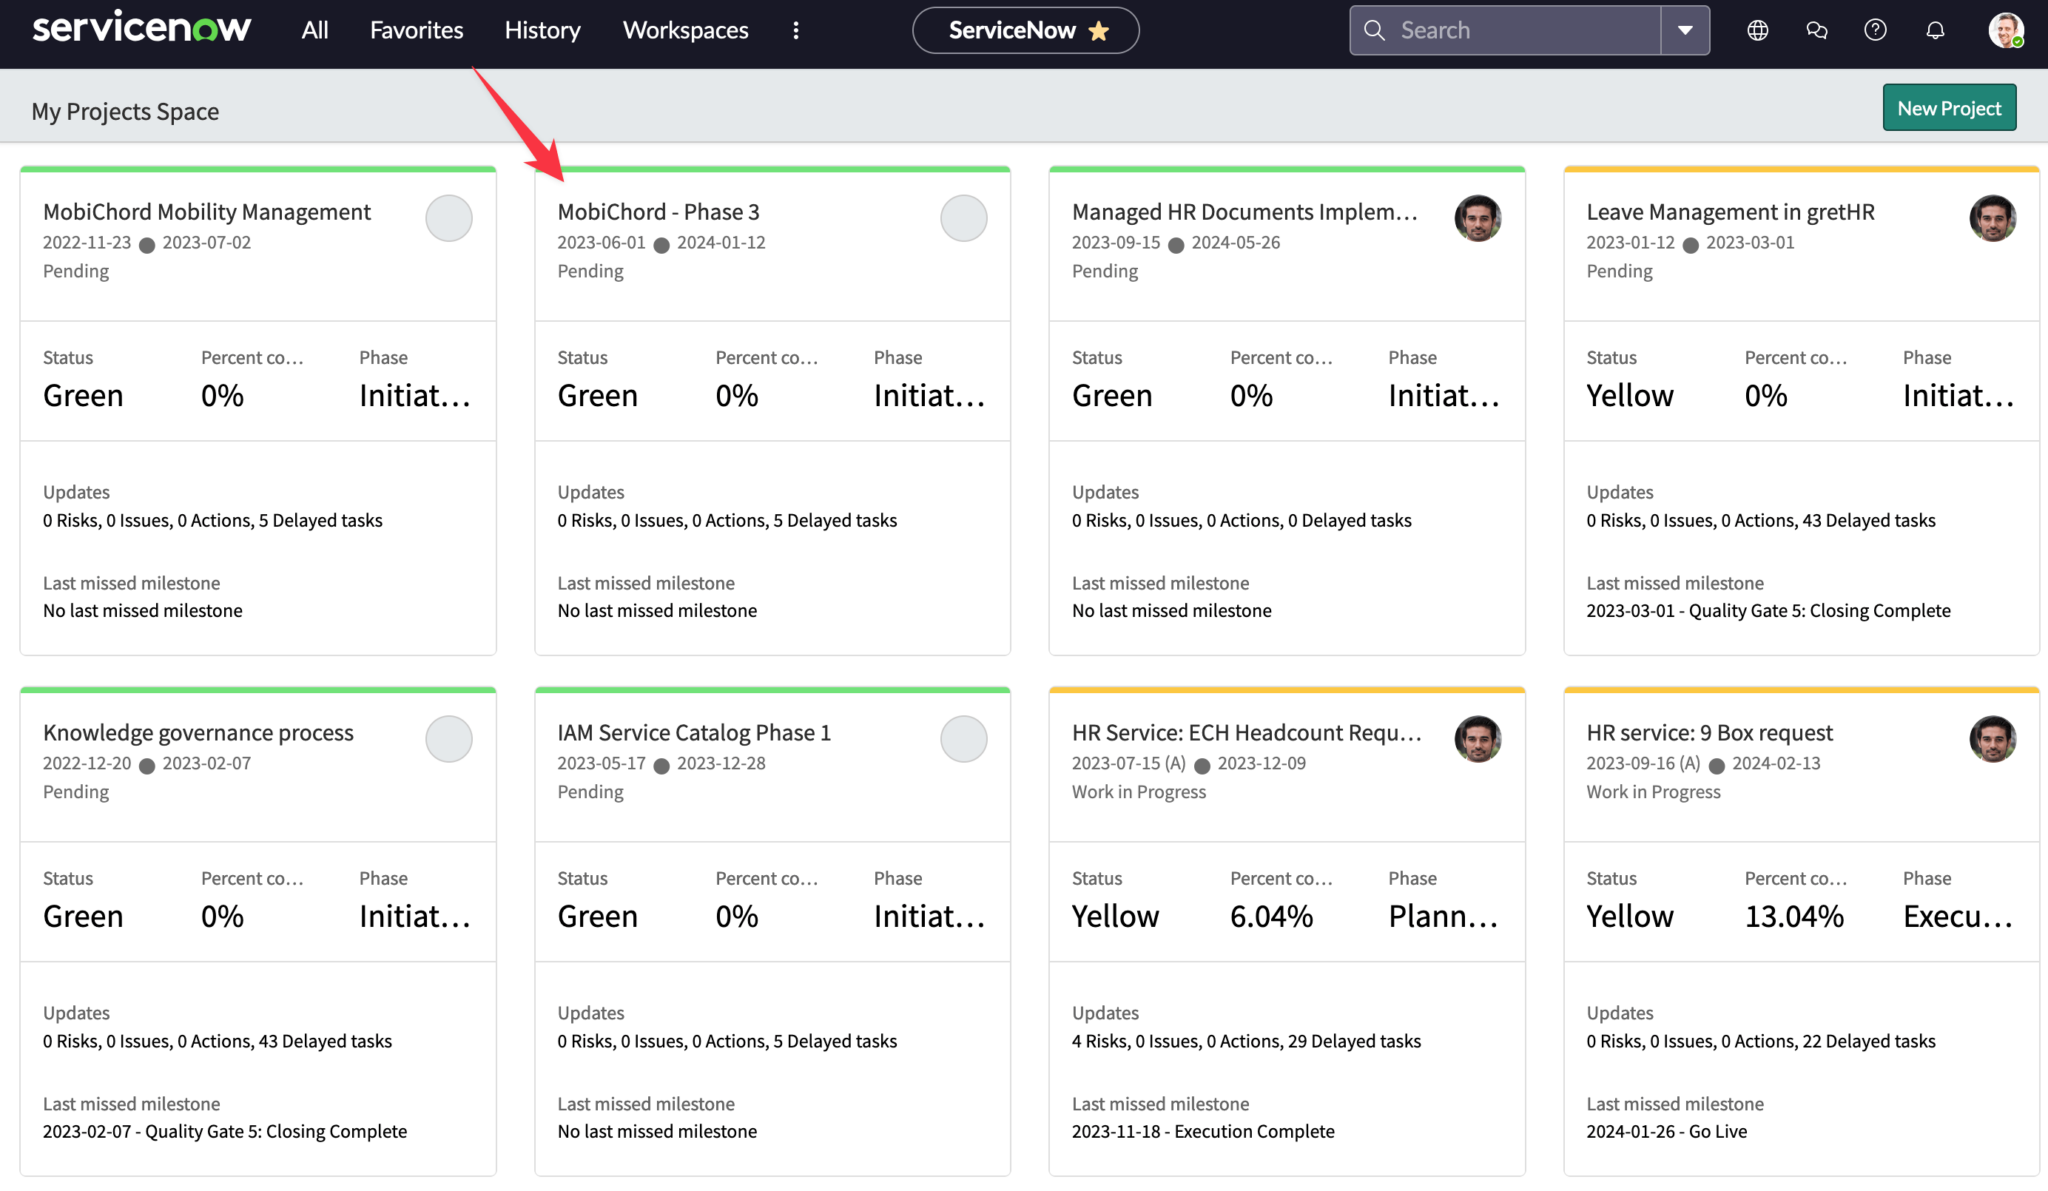Click empty avatar on IAM Service Catalog card
Viewport: 2048px width, 1191px height.
click(964, 739)
